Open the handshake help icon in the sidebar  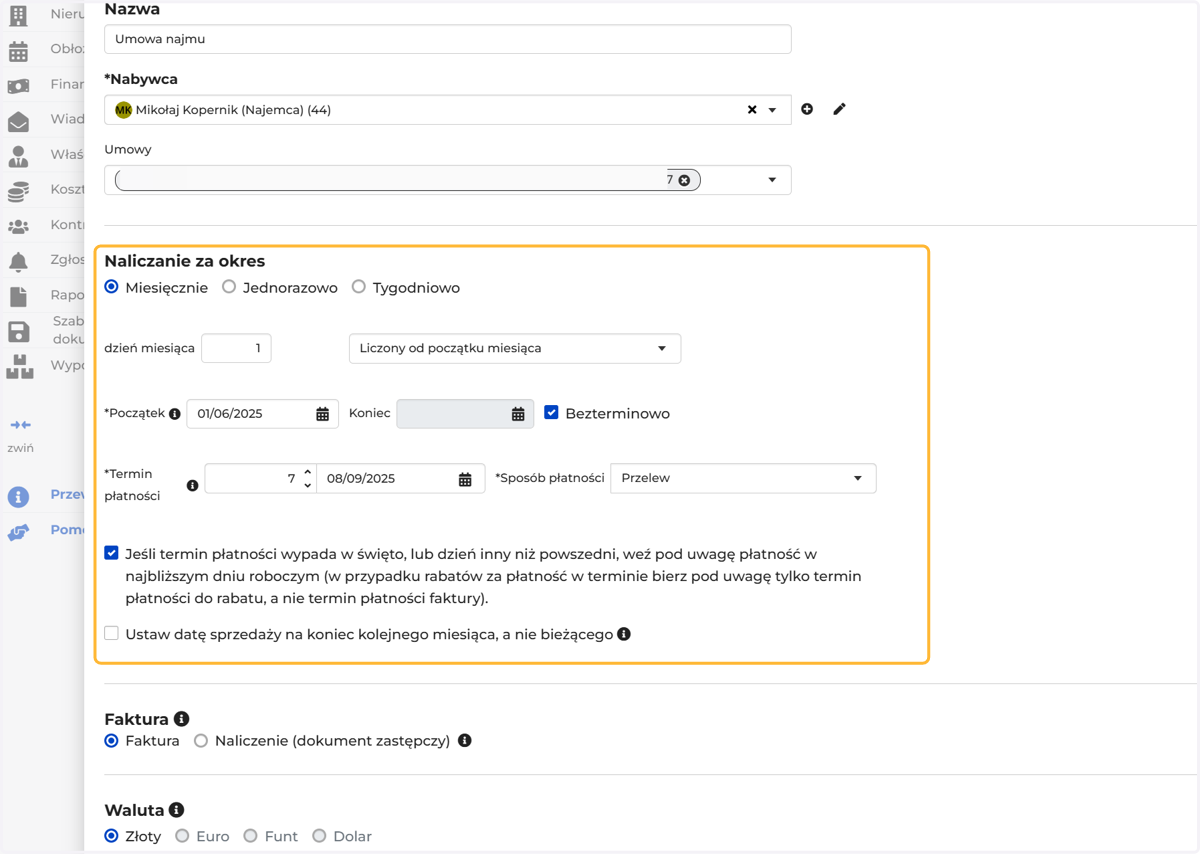(18, 532)
